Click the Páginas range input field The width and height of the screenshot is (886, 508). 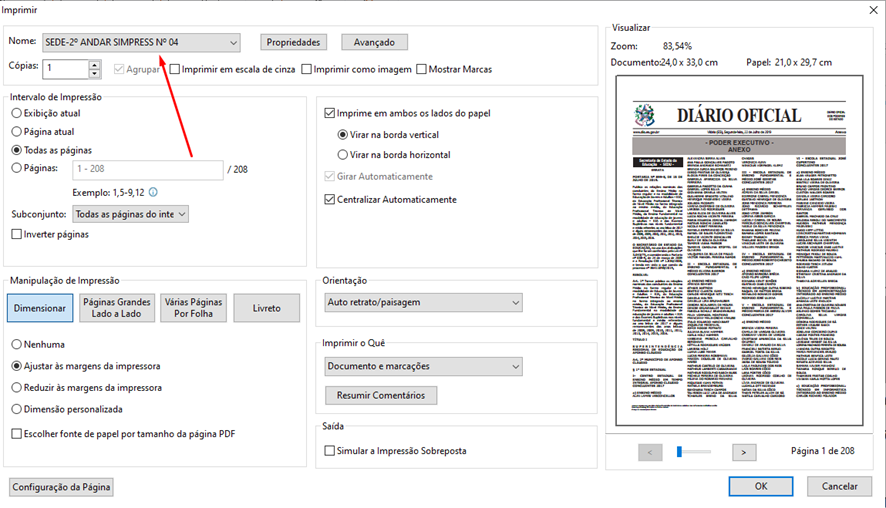[x=147, y=169]
